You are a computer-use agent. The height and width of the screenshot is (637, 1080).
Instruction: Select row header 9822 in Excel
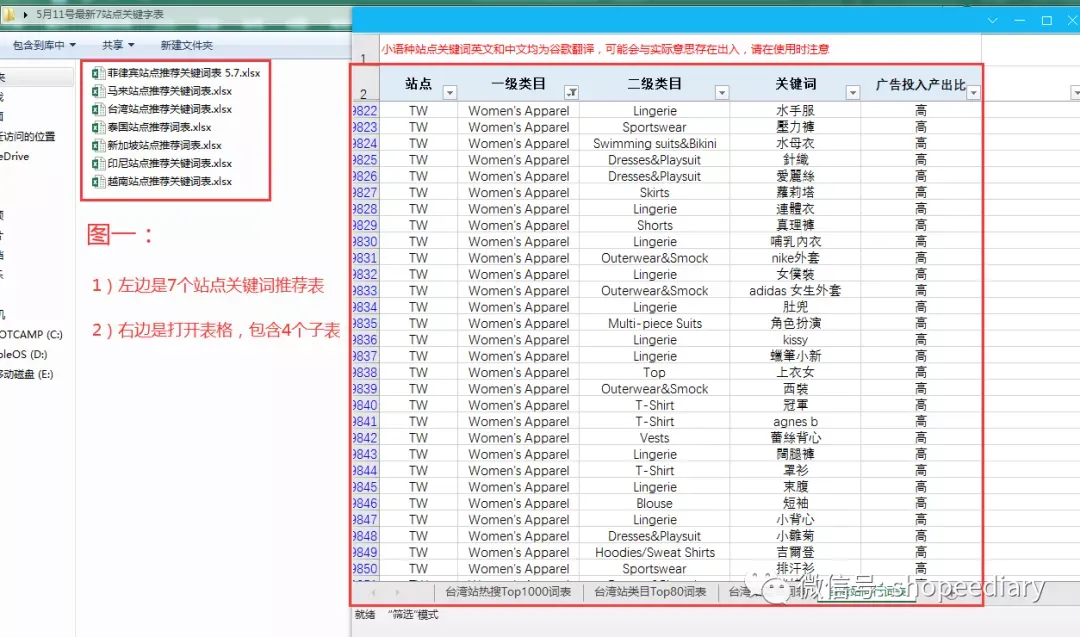point(366,111)
